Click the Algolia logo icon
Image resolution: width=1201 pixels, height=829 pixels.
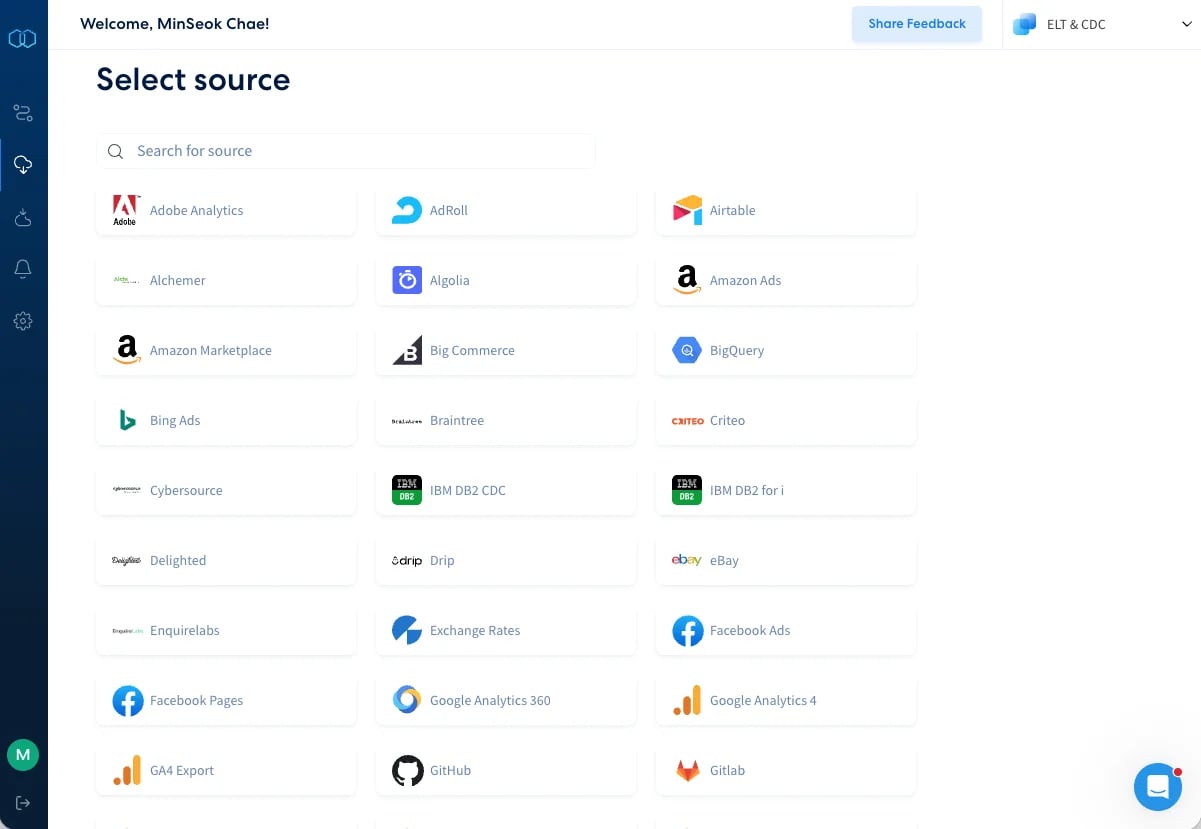(407, 280)
